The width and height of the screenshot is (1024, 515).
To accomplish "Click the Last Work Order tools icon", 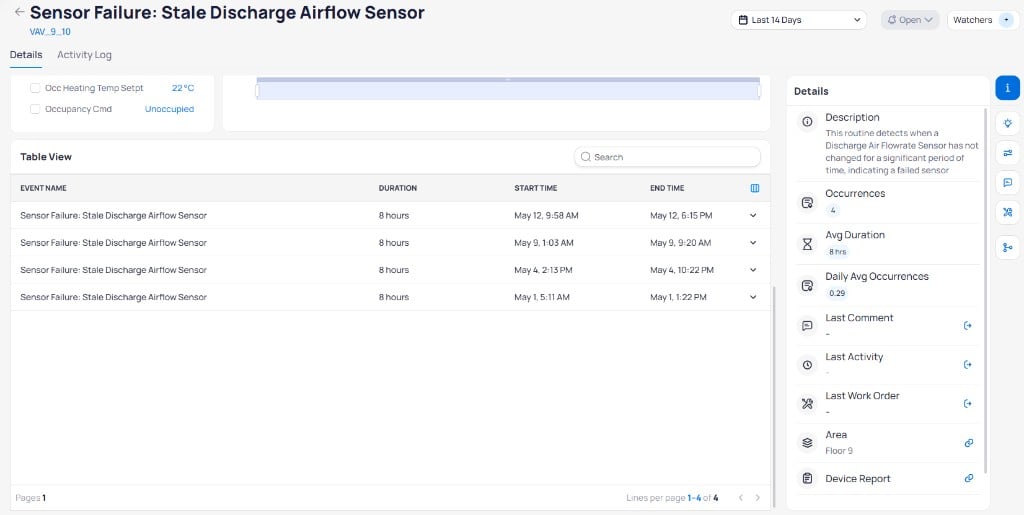I will (807, 404).
